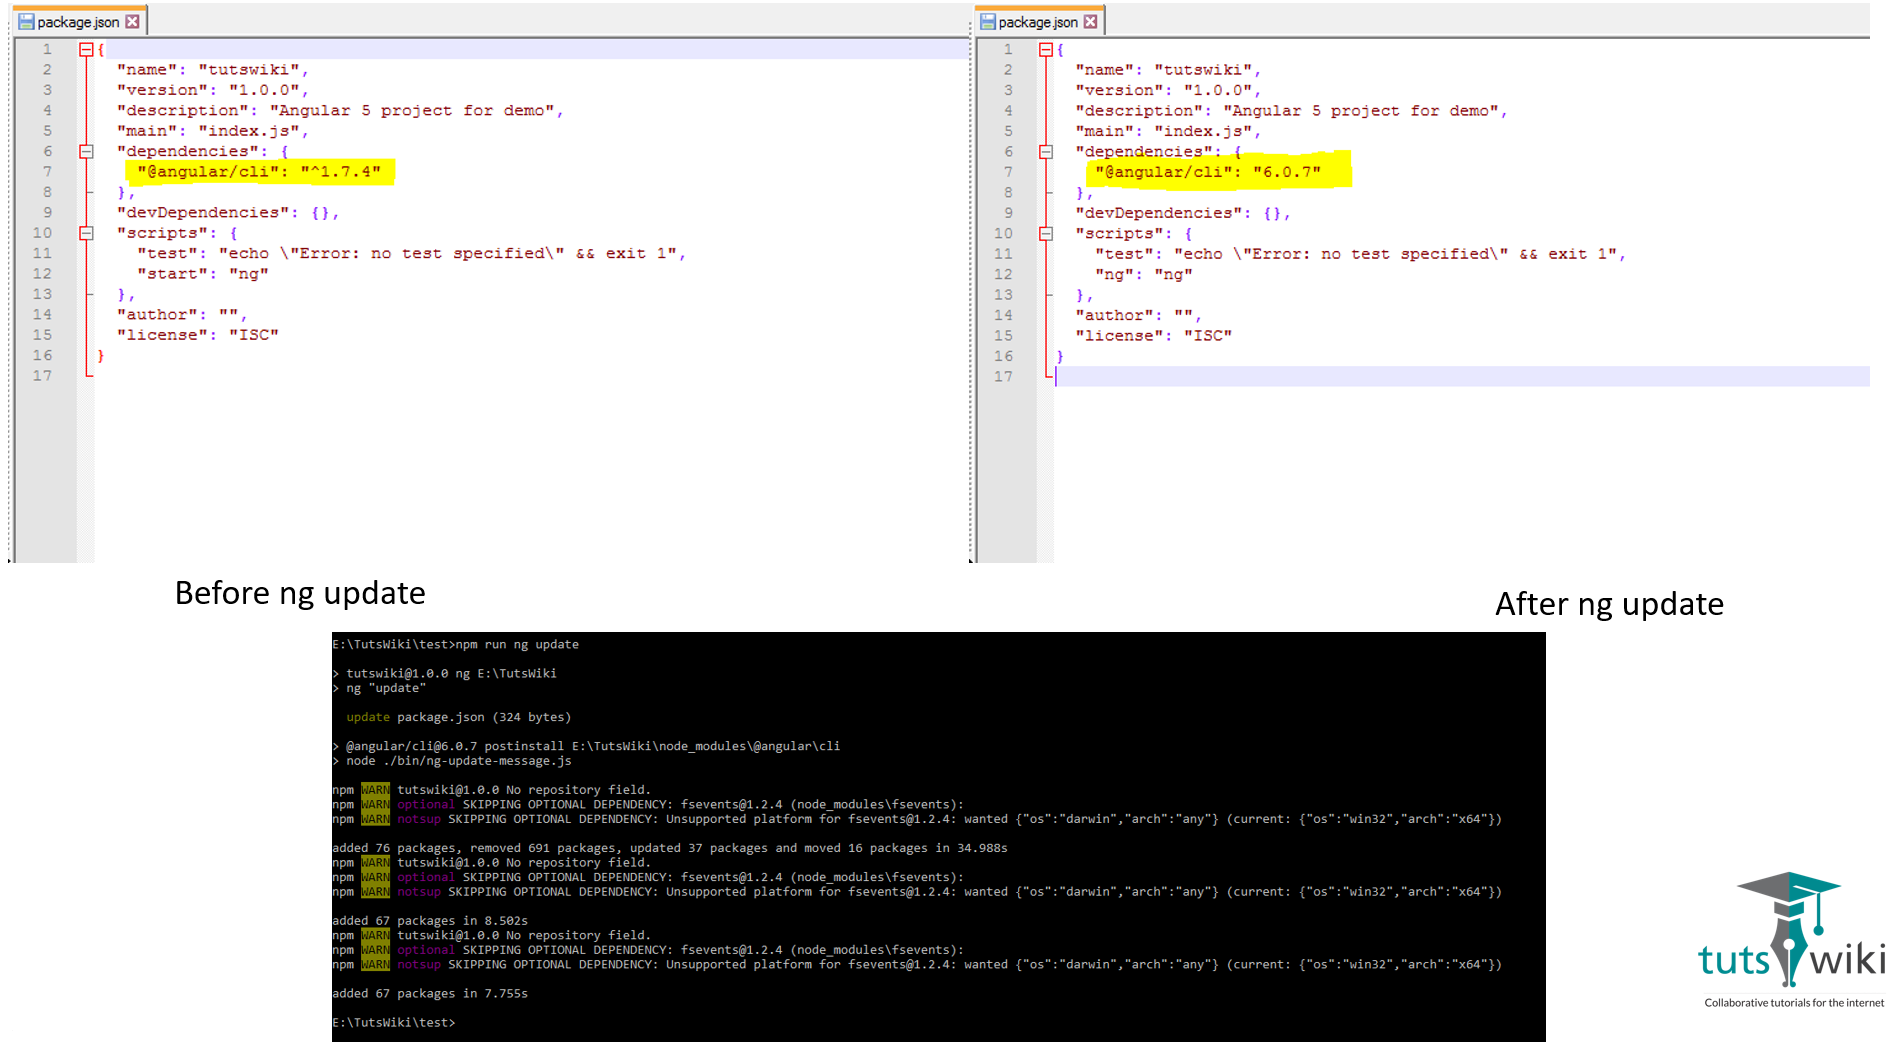Click the "main": "index.js" line in left pane
Image resolution: width=1892 pixels, height=1048 pixels.
(213, 131)
